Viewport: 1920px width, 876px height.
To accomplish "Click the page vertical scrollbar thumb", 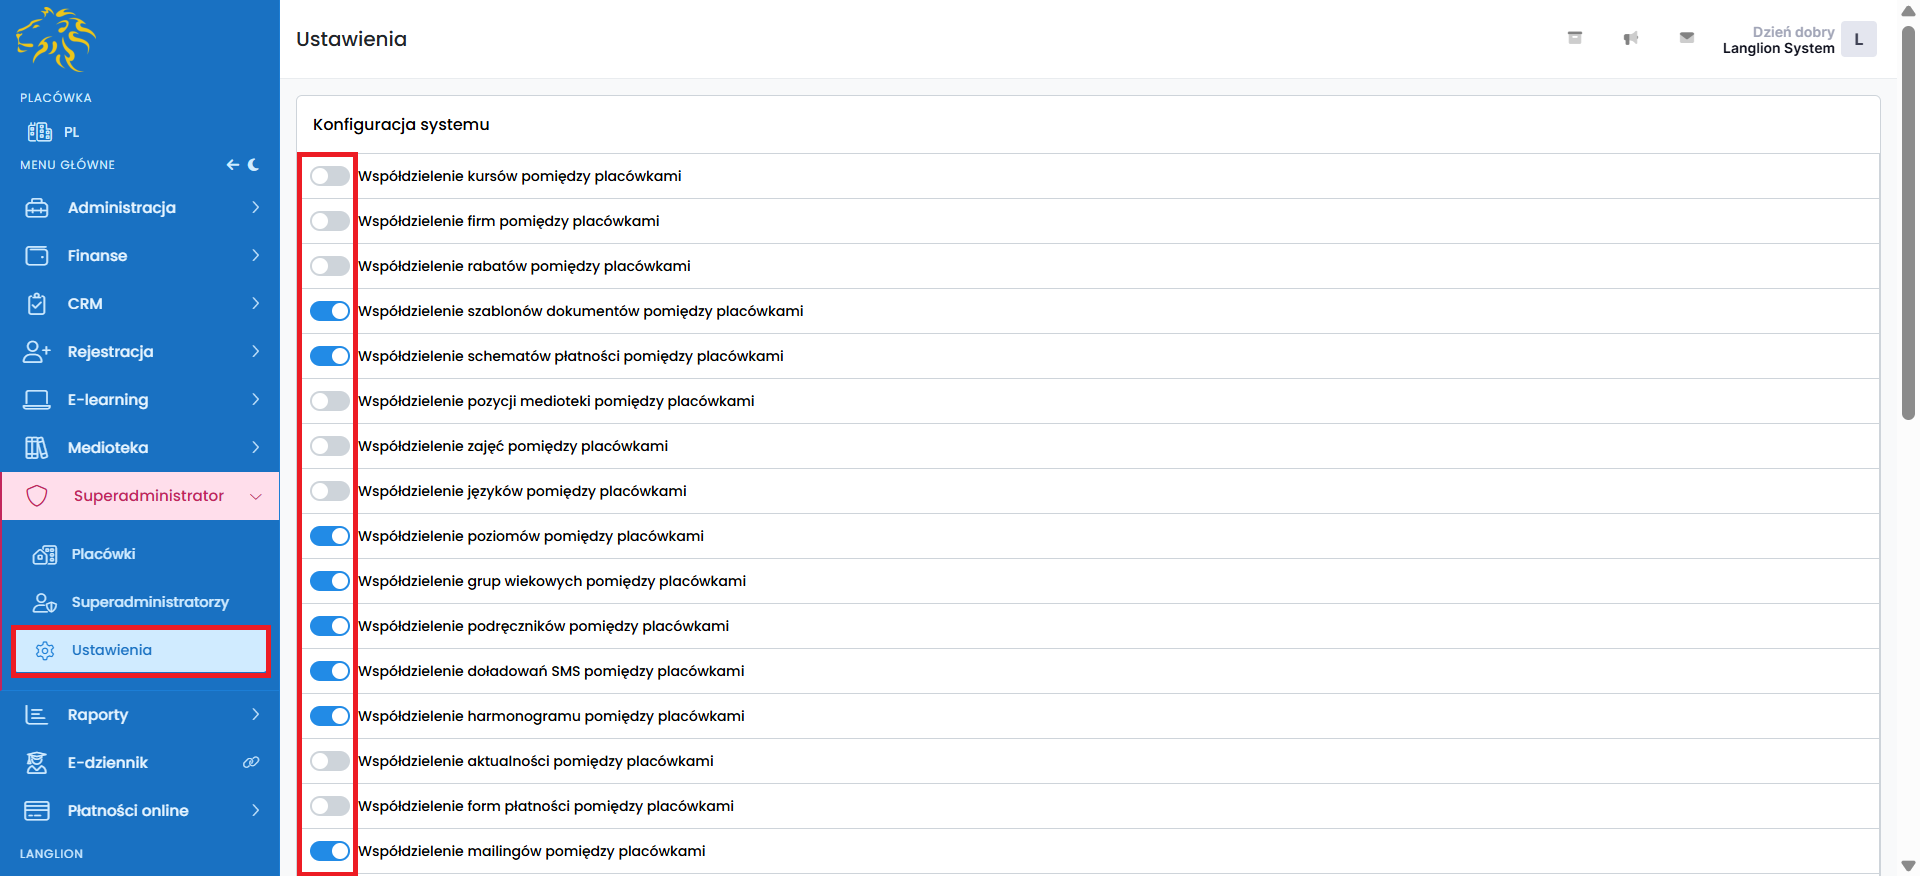I will 1908,220.
